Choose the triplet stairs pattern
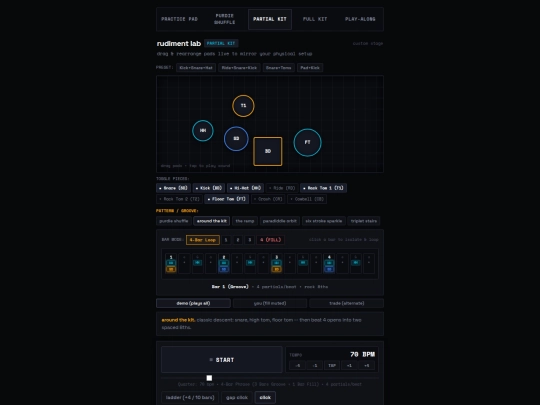540x405 pixels. click(364, 221)
